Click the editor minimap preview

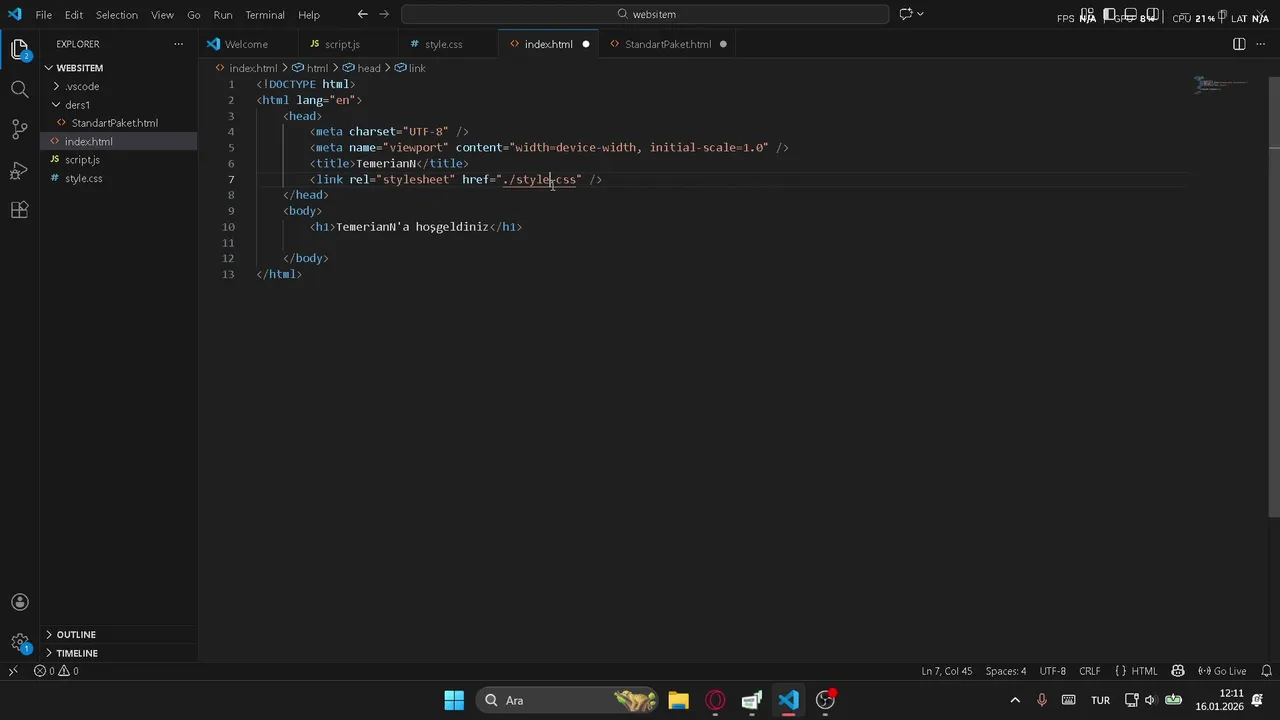(1221, 84)
